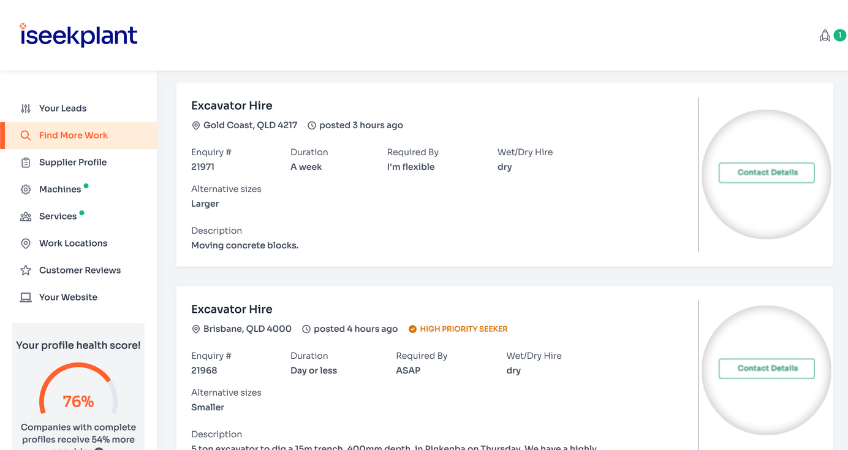
Task: Show Contact Details for enquiry 21971
Action: pyautogui.click(x=767, y=173)
